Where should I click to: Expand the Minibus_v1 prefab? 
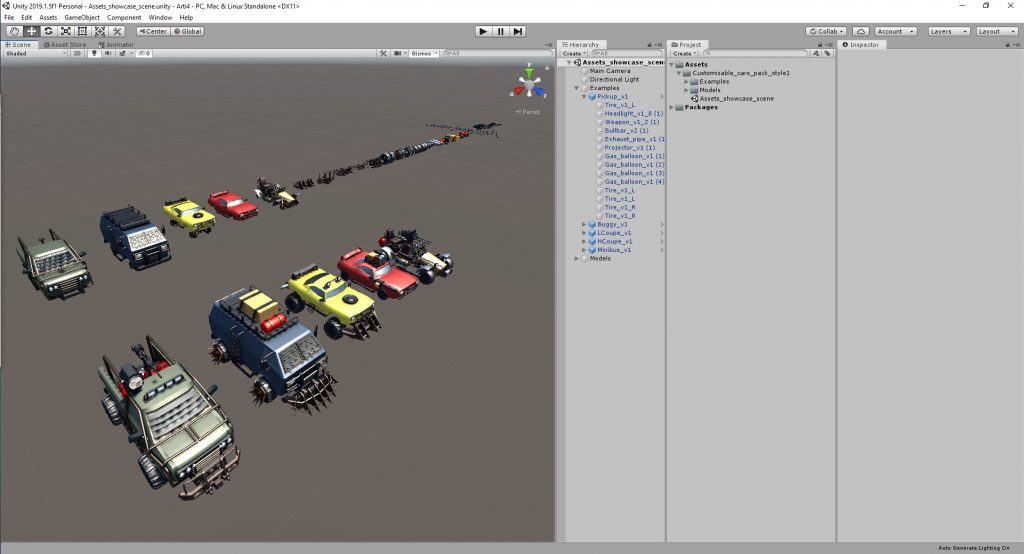pyautogui.click(x=584, y=250)
